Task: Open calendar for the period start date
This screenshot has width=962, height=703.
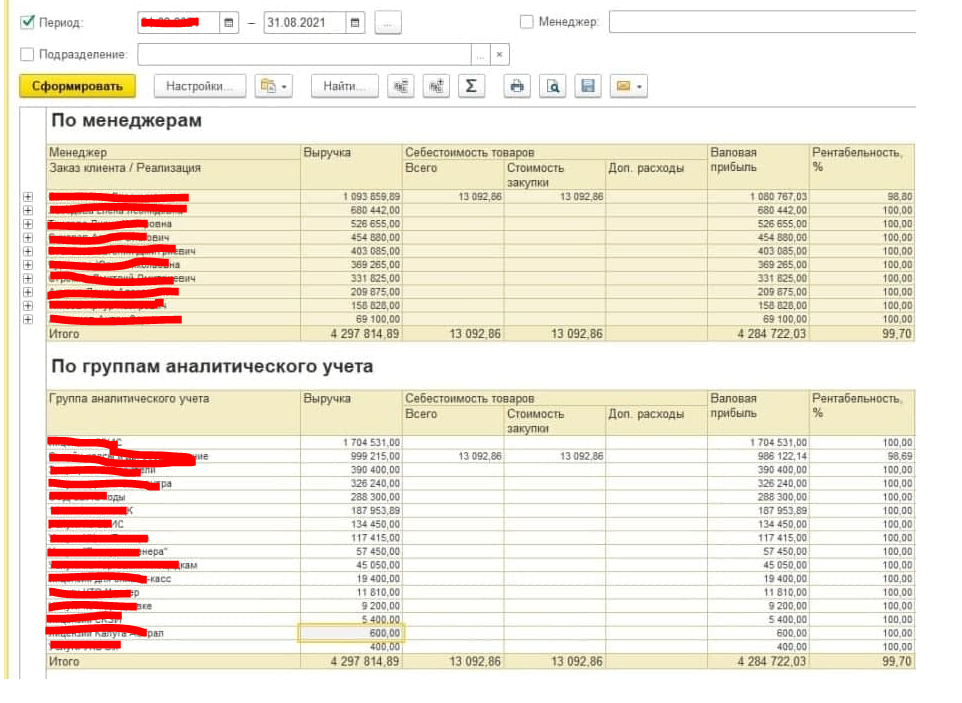Action: click(x=229, y=22)
